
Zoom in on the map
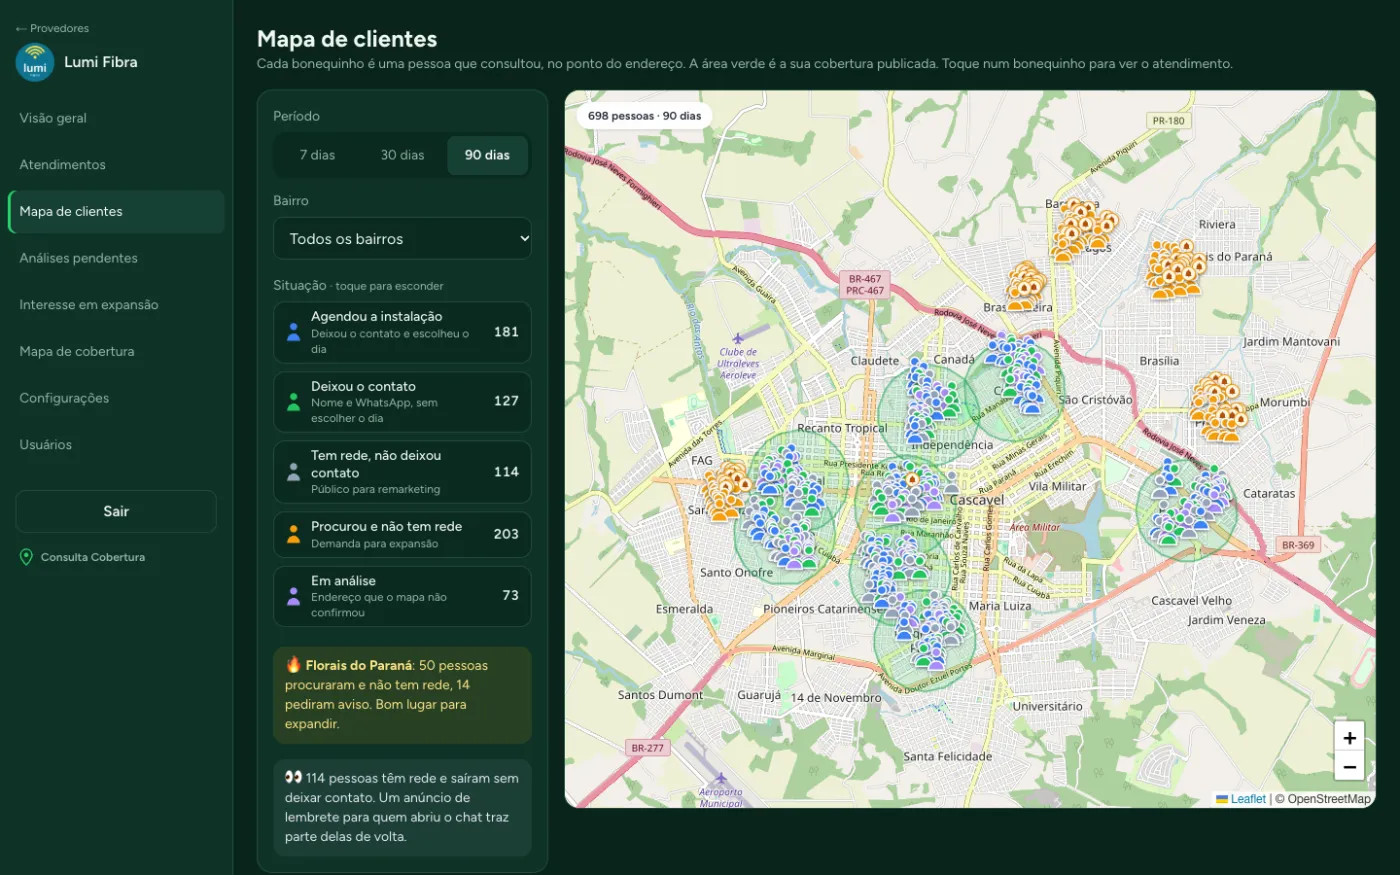tap(1349, 737)
